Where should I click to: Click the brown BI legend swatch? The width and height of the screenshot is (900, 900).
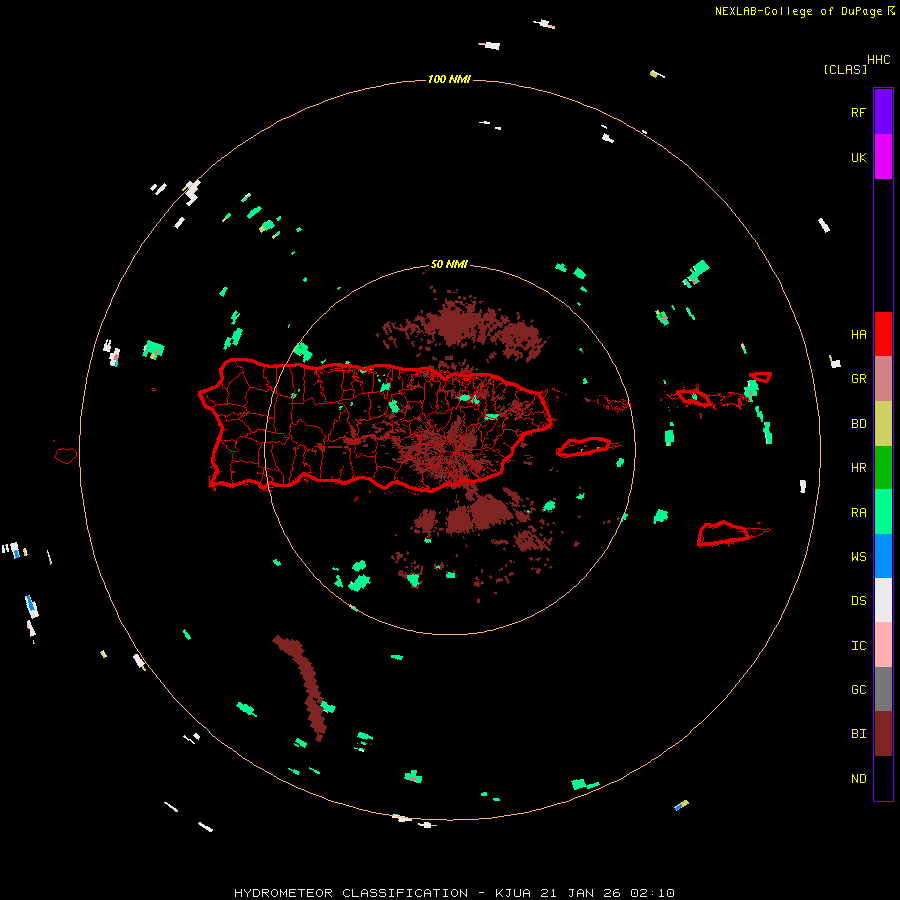pyautogui.click(x=883, y=734)
